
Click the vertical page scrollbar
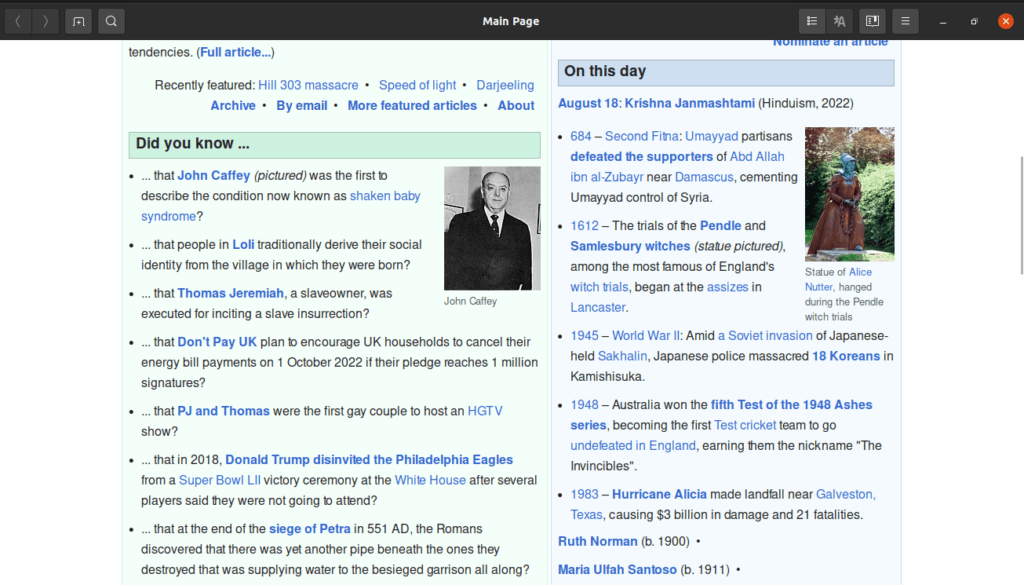tap(1021, 215)
